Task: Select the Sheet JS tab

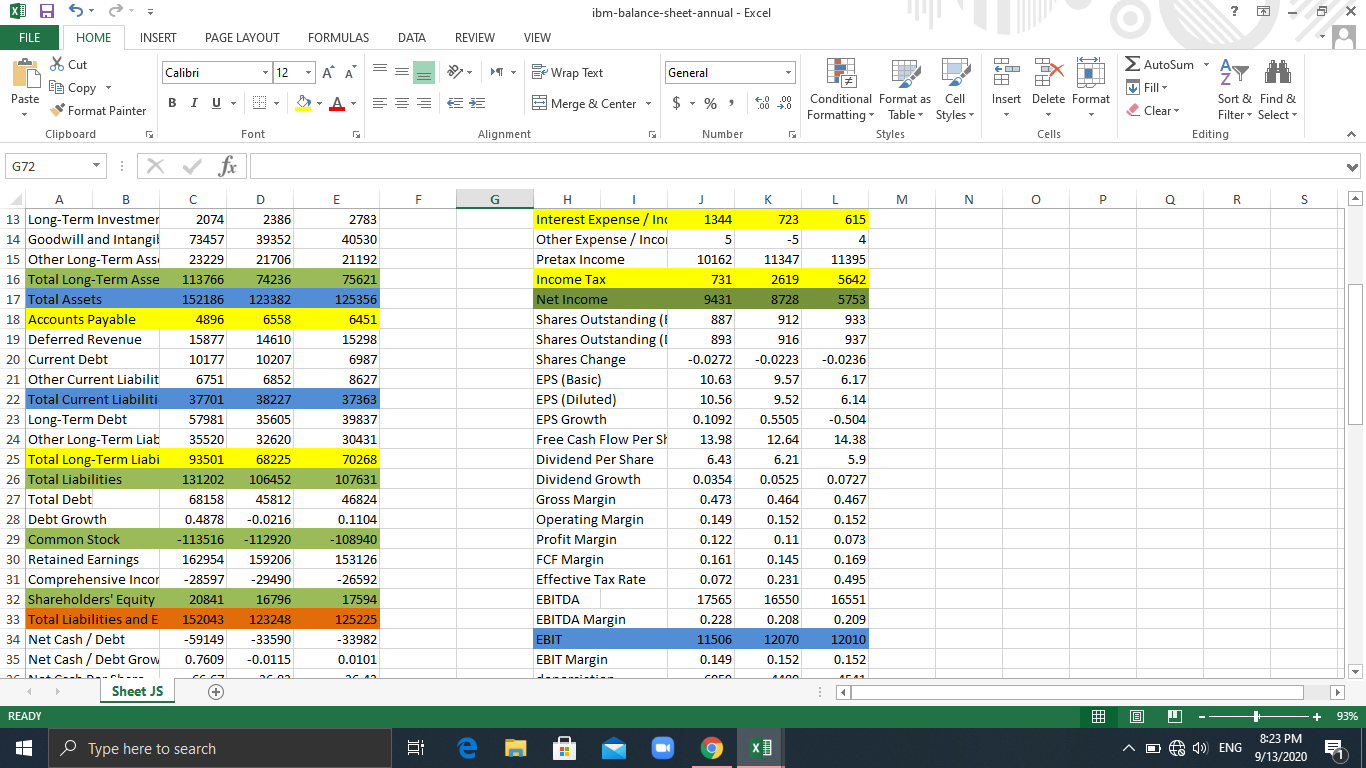Action: (x=136, y=691)
